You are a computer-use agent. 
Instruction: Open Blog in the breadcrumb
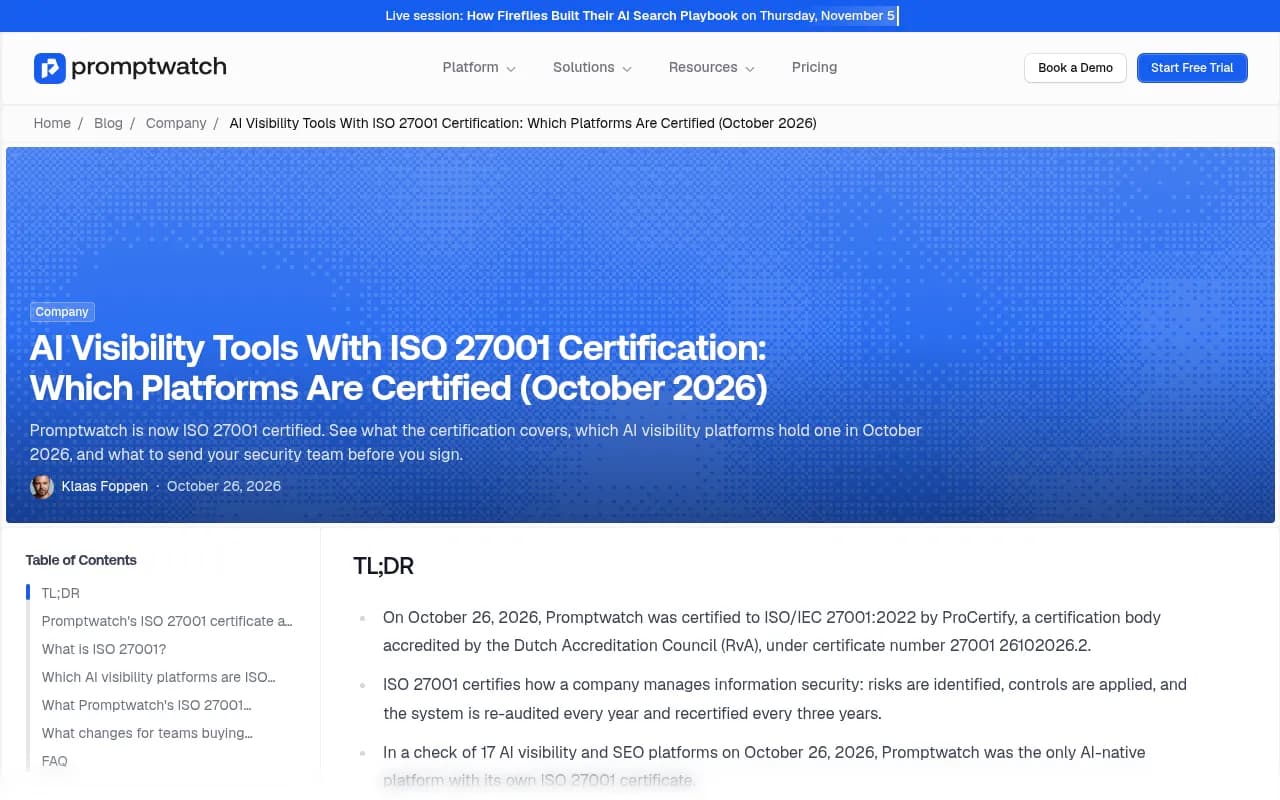pyautogui.click(x=108, y=123)
